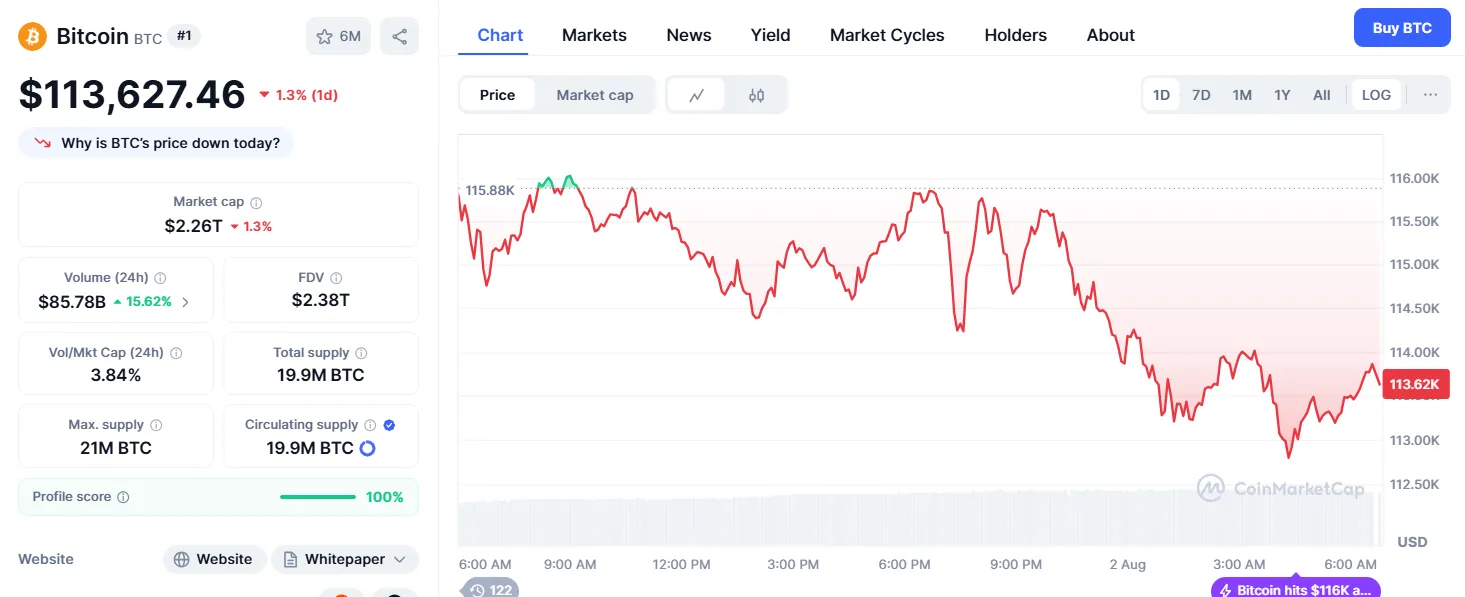Click the Profile score progress bar
Screen dimensions: 1465x597
tap(318, 496)
